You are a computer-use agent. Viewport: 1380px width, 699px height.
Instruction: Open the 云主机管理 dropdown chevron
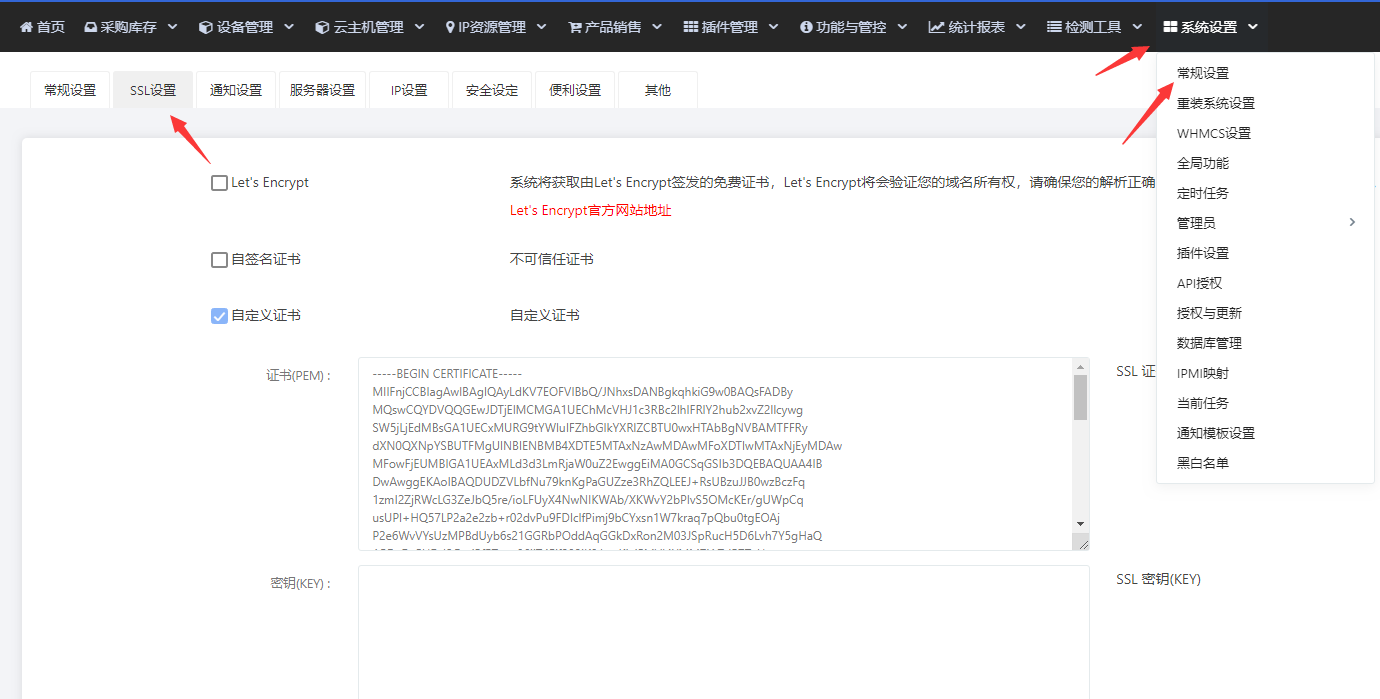pyautogui.click(x=419, y=27)
